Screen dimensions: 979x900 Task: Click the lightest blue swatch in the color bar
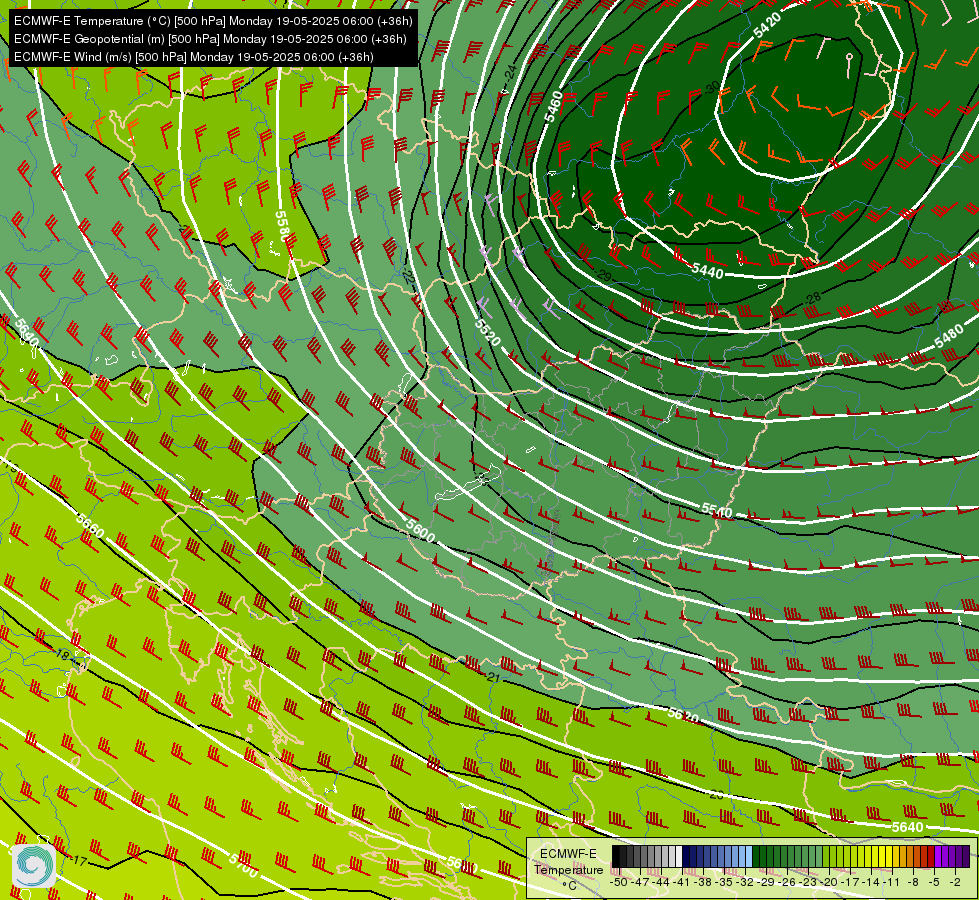[749, 856]
